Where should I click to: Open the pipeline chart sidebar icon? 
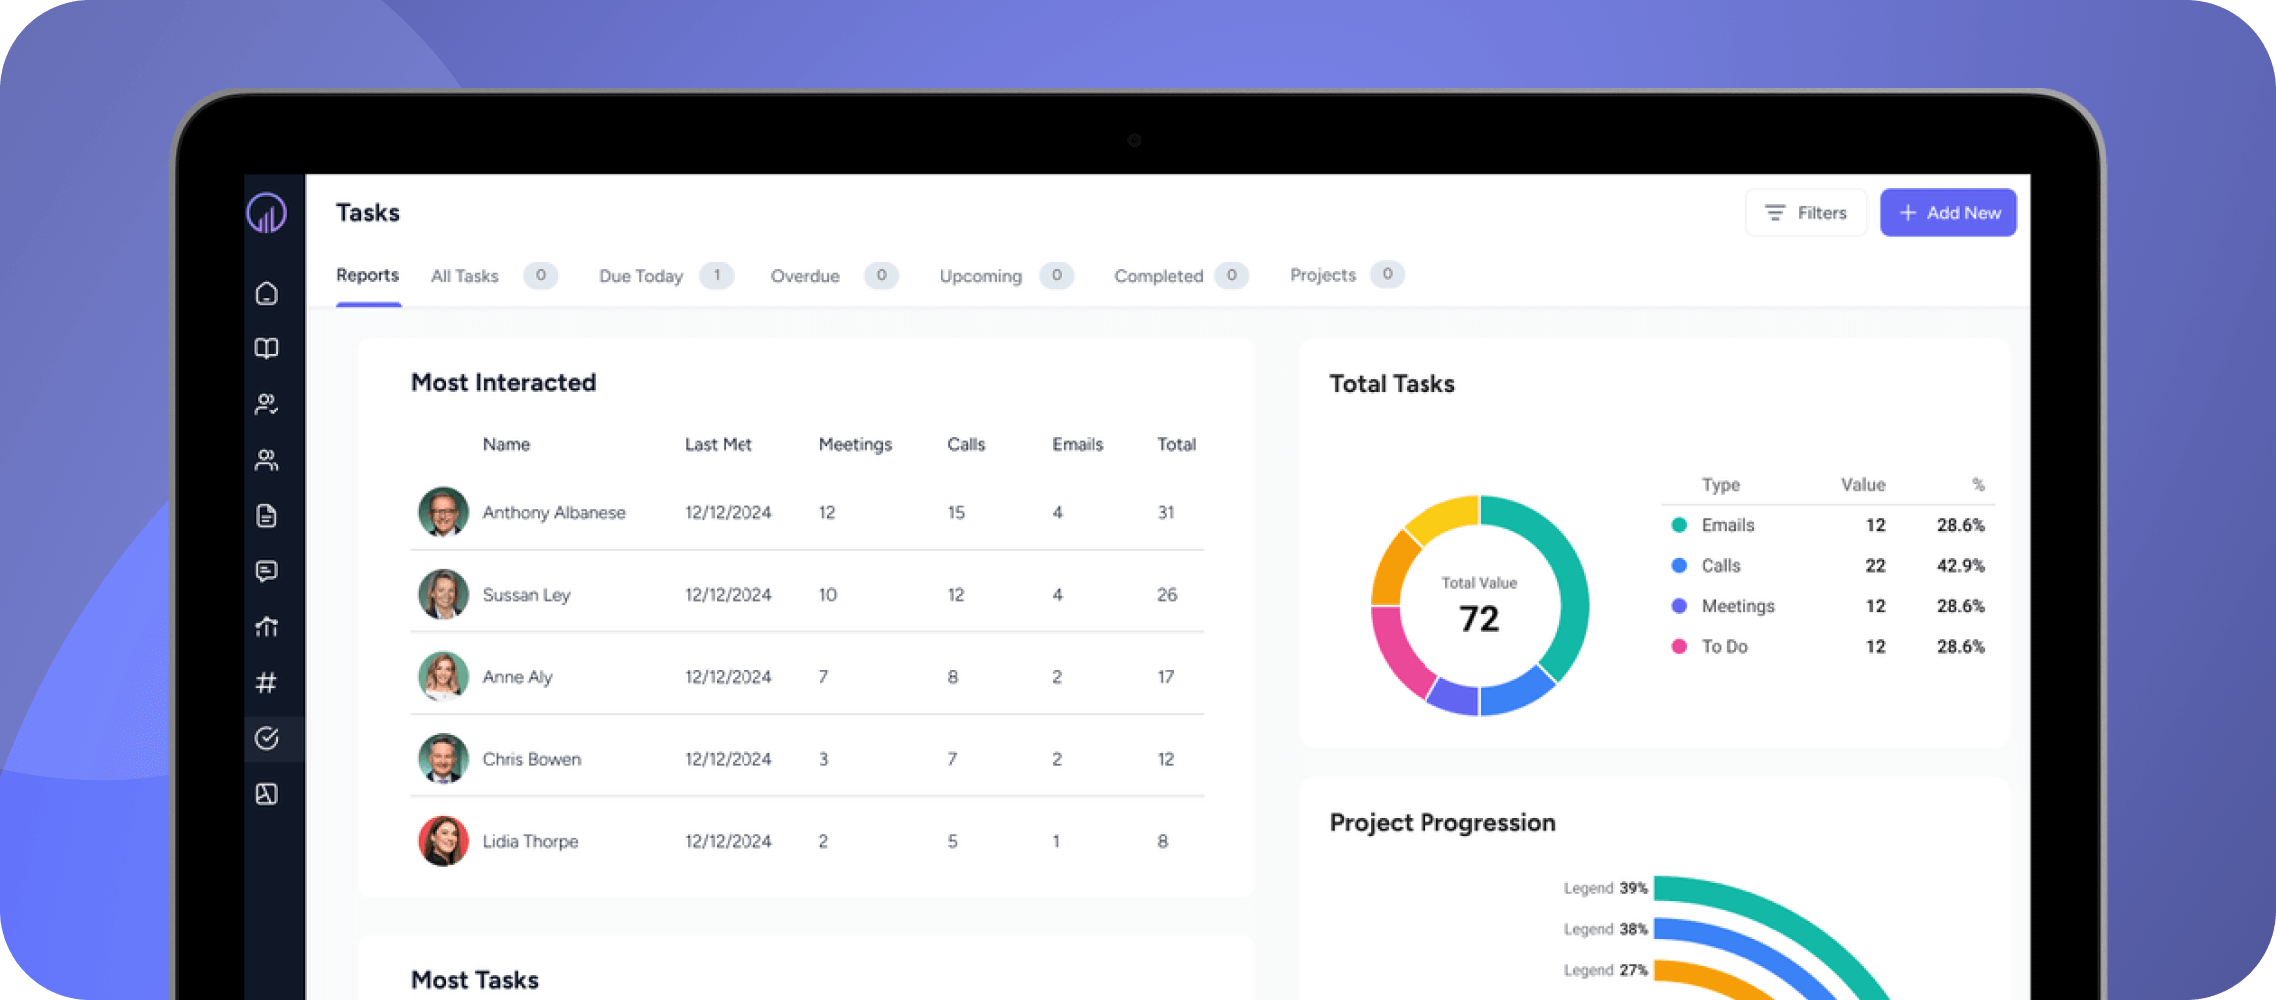(x=266, y=627)
